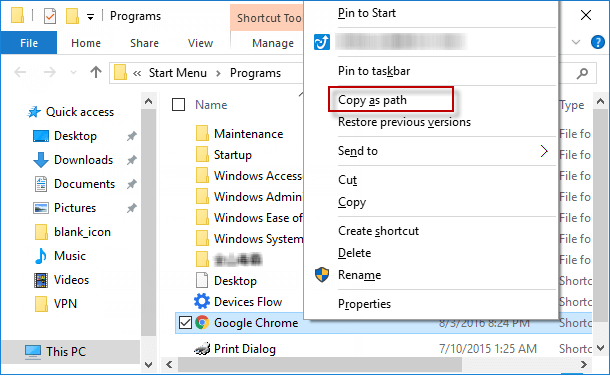Image resolution: width=610 pixels, height=376 pixels.
Task: Open the Music folder in the sidebar
Action: pyautogui.click(x=70, y=256)
